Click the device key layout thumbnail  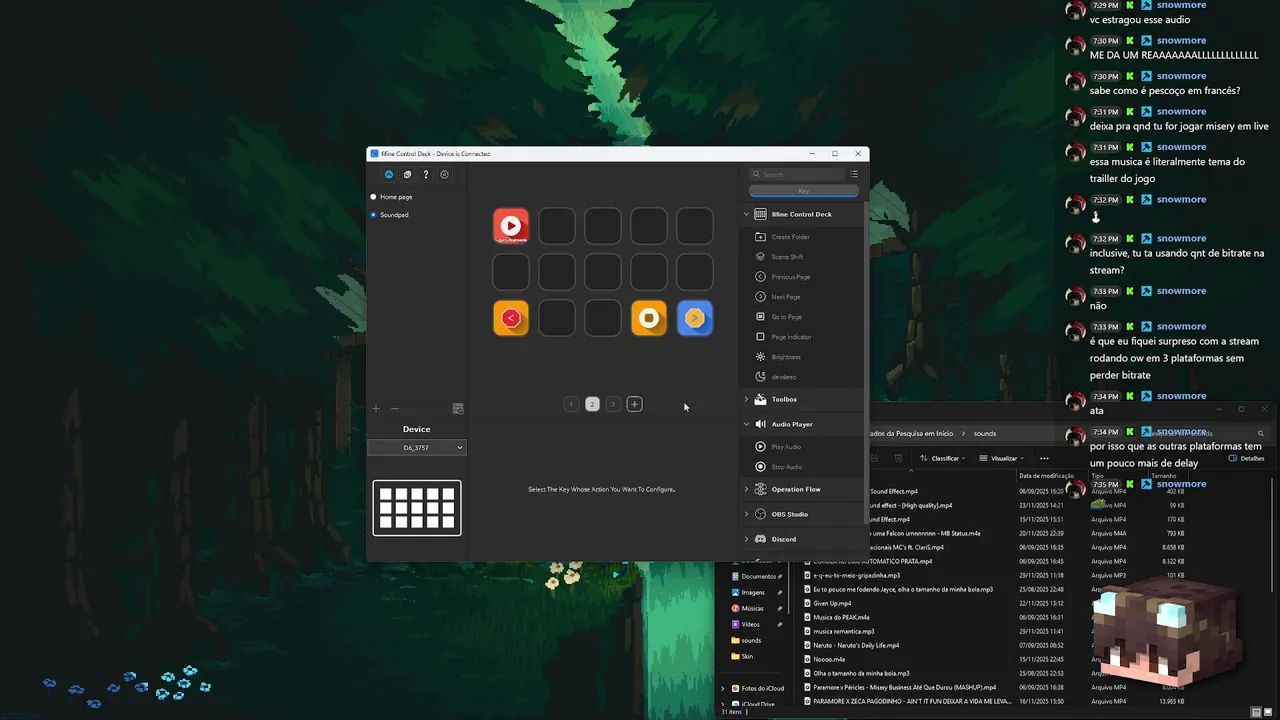417,508
